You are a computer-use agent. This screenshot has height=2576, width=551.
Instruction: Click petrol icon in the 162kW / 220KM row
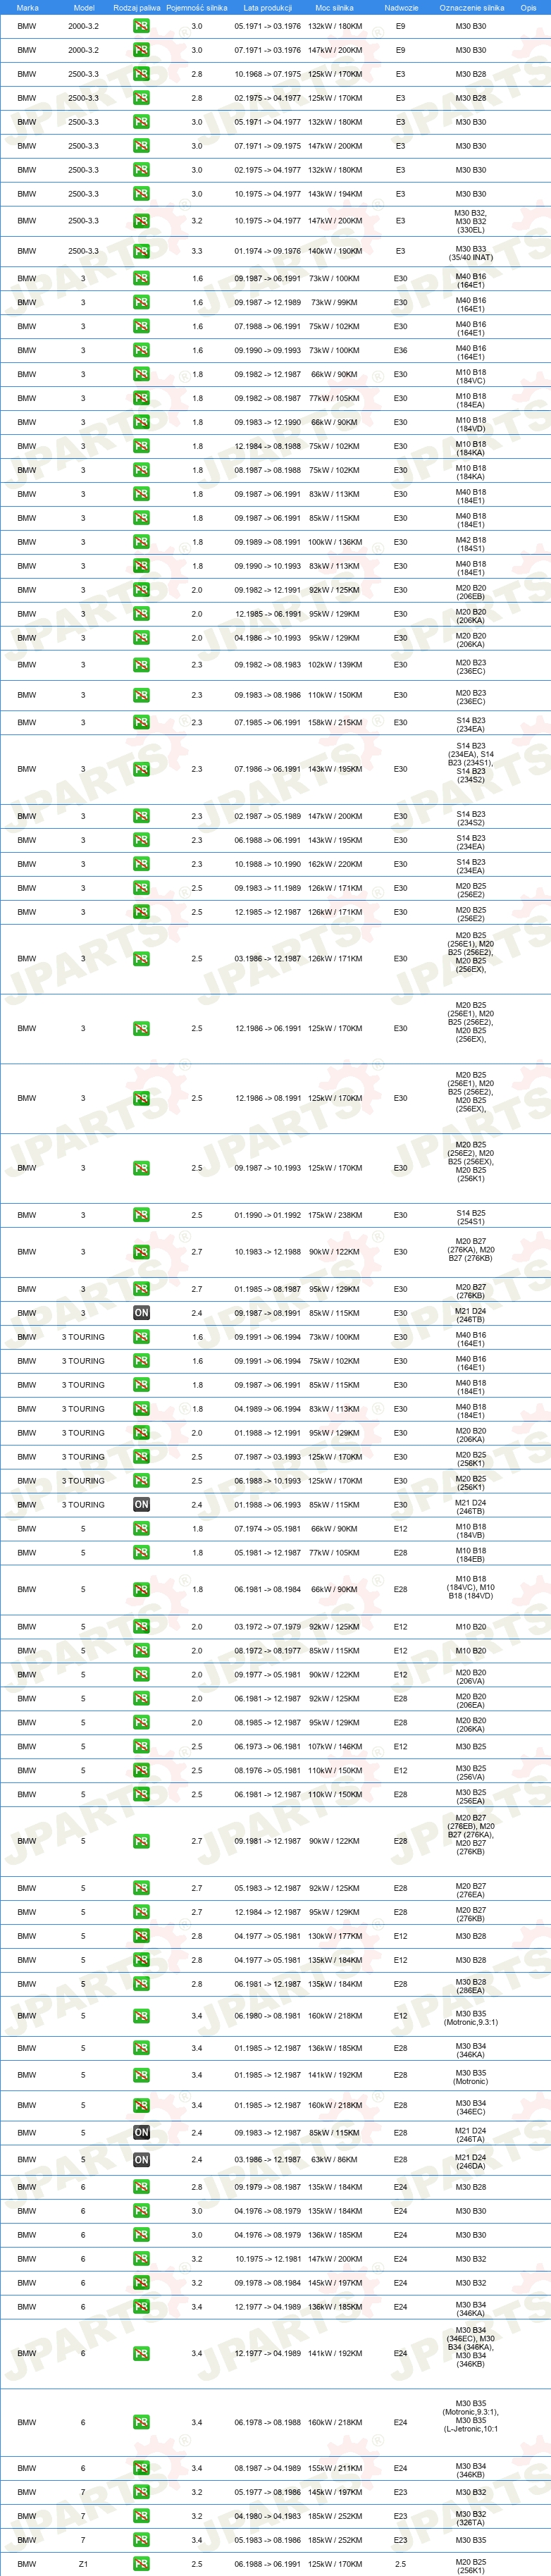coord(141,864)
